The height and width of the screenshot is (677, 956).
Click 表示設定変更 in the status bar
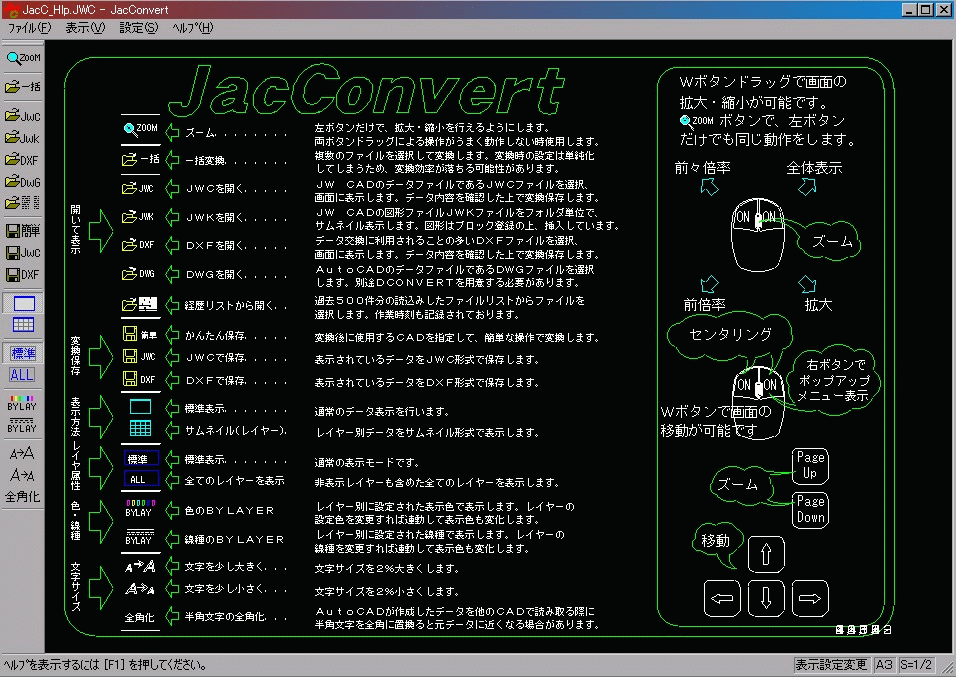pos(831,665)
